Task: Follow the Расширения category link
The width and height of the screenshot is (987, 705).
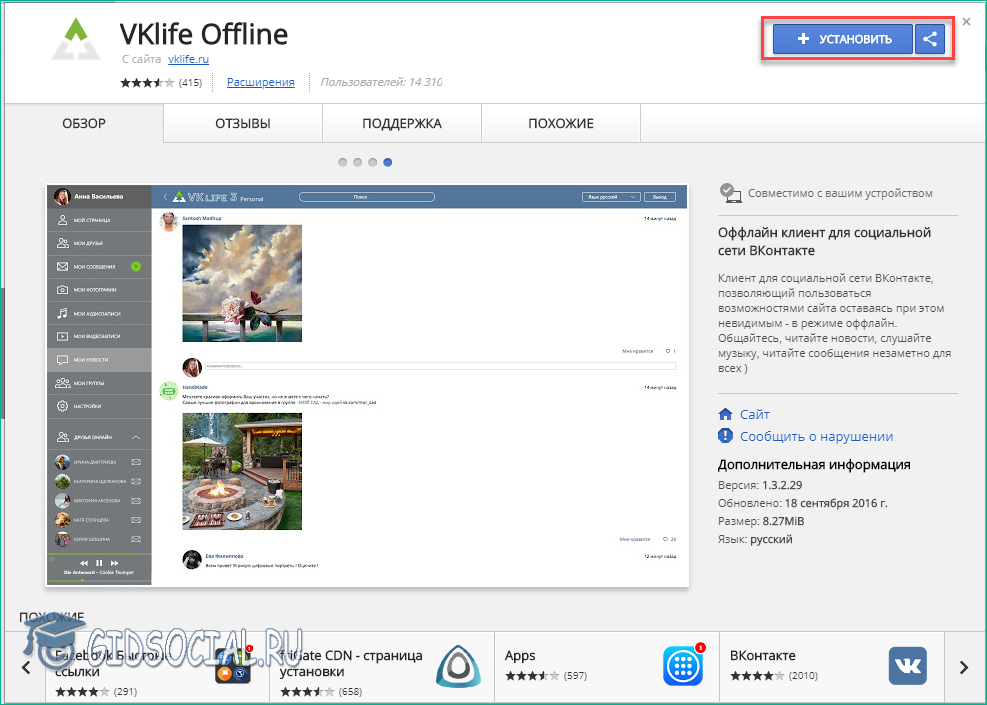Action: click(x=260, y=82)
